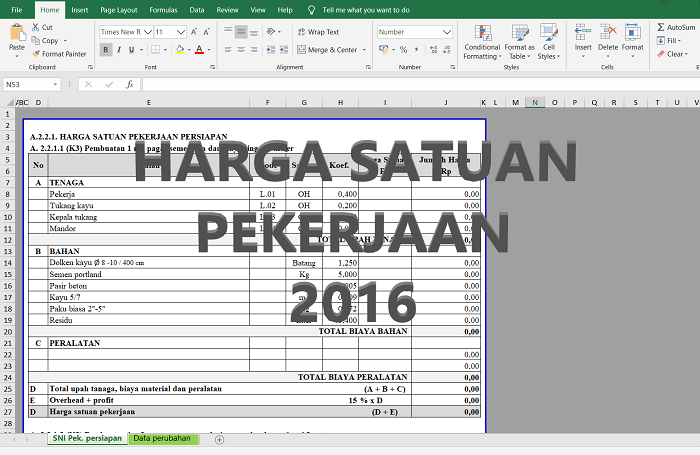Click cell containing Tukang kayu
Image resolution: width=700 pixels, height=455 pixels.
coord(149,205)
